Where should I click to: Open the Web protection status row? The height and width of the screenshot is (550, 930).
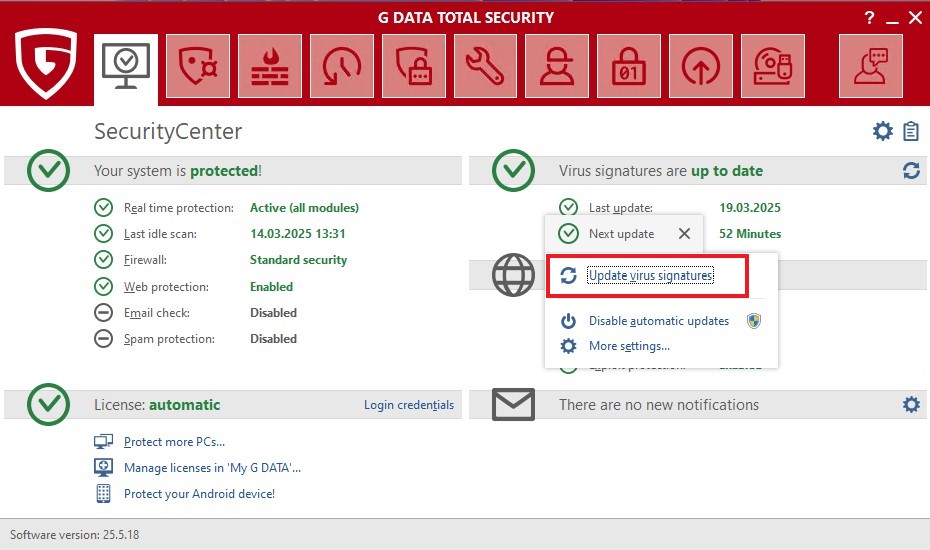(193, 287)
